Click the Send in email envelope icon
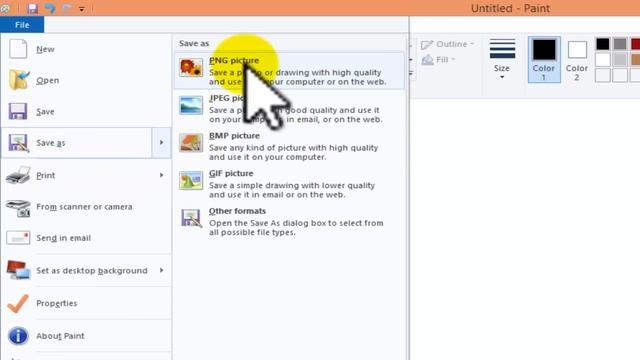The image size is (640, 360). coord(18,238)
